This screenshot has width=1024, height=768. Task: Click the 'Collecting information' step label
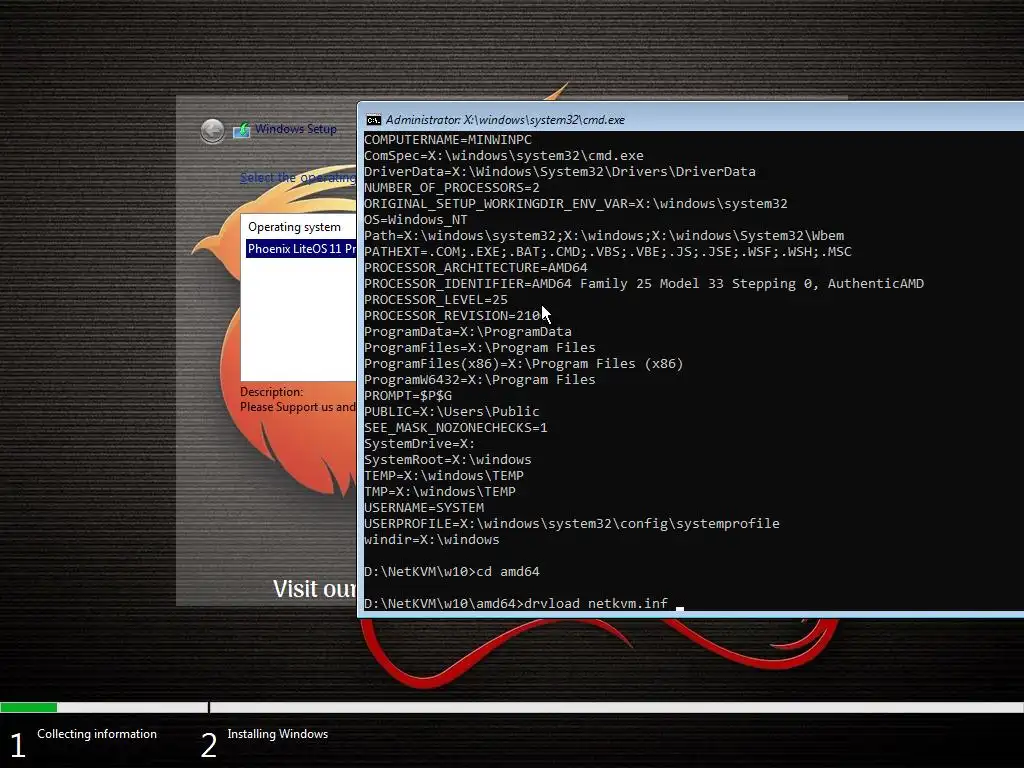[97, 734]
